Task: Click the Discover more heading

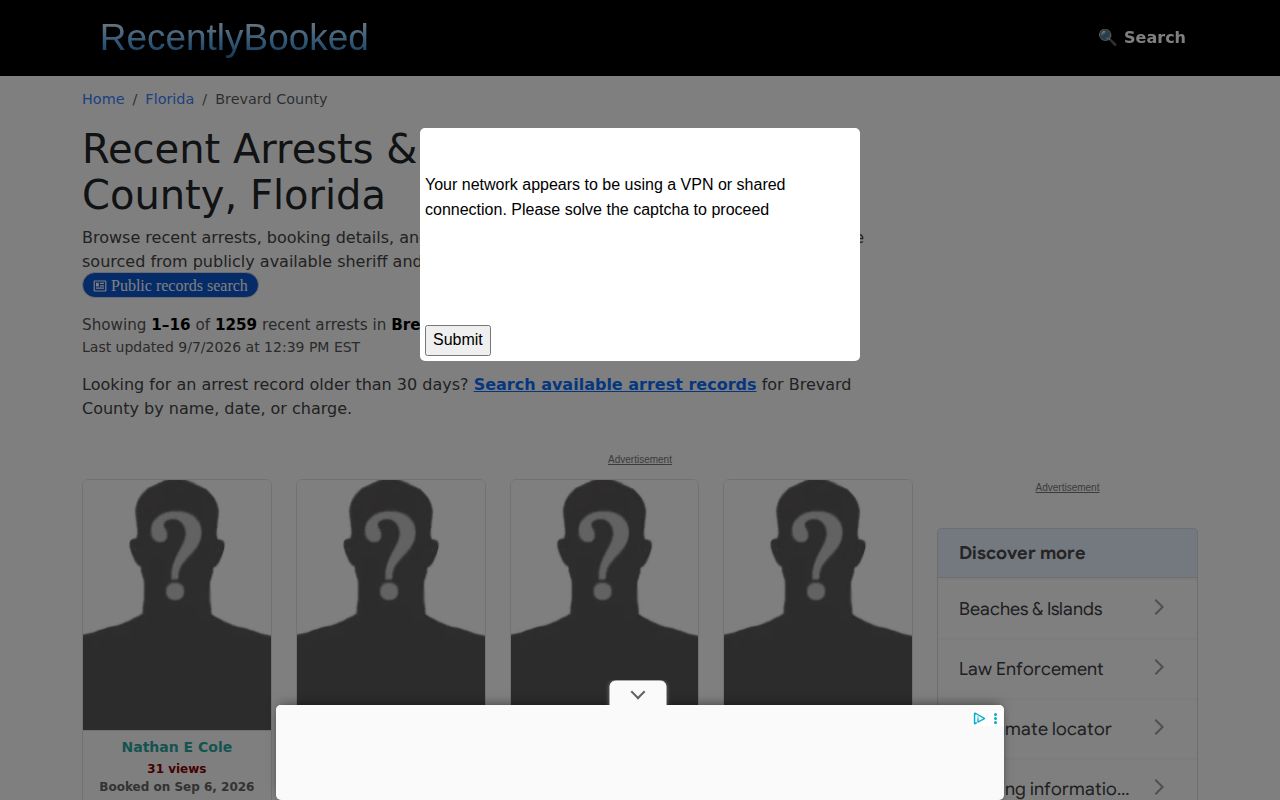Action: (1022, 553)
